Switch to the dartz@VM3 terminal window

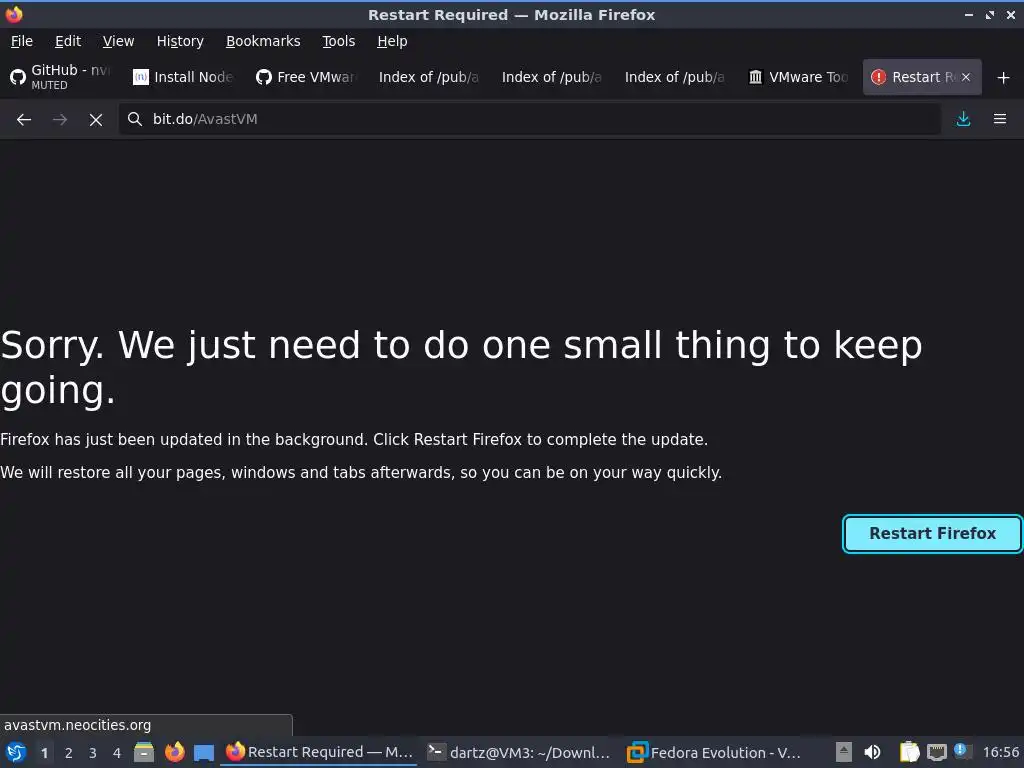519,752
